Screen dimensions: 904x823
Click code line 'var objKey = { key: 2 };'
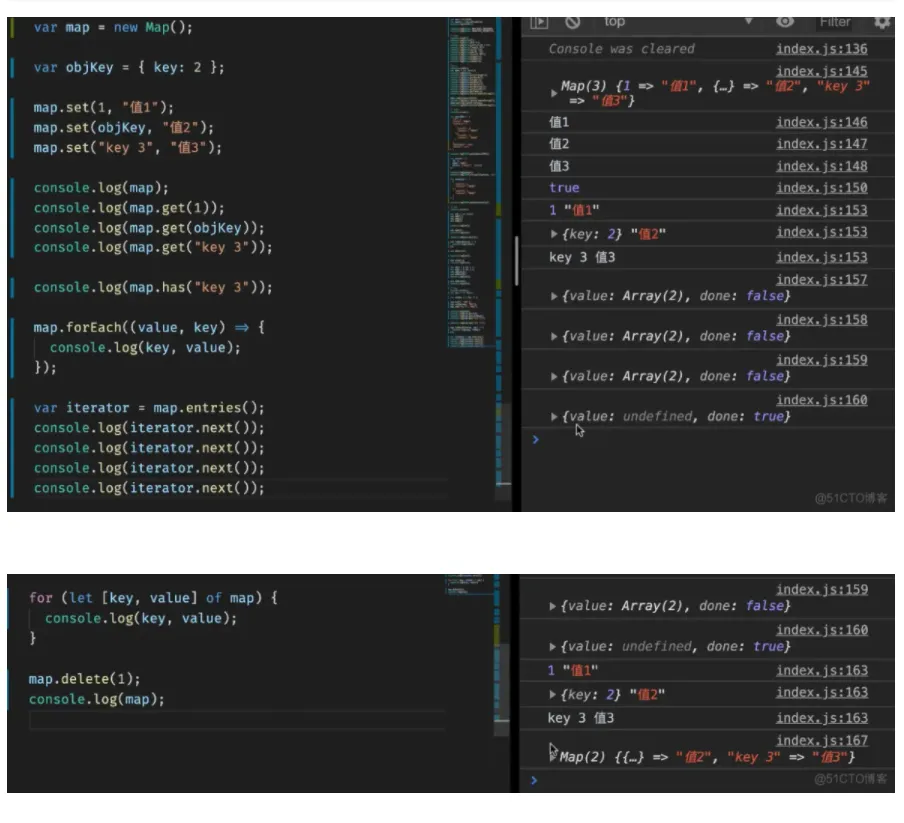point(129,67)
